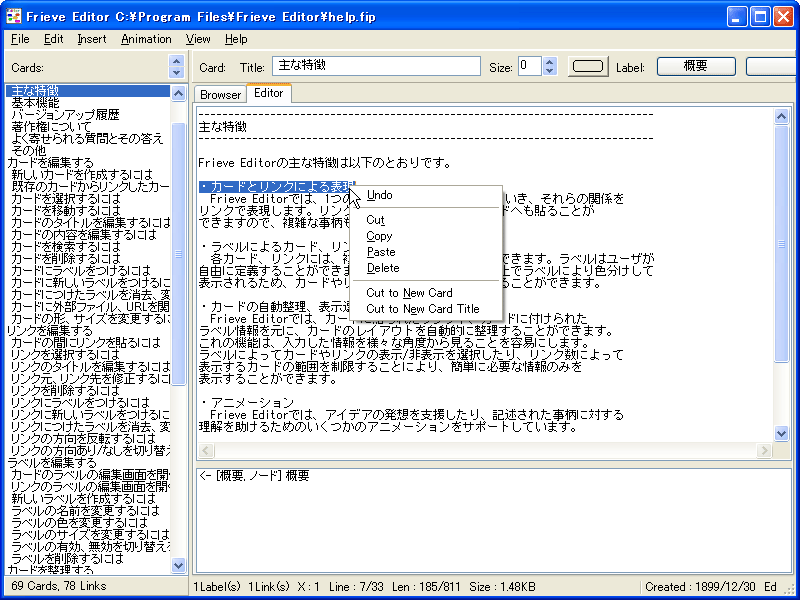Click the card Title input field
The height and width of the screenshot is (600, 800).
pyautogui.click(x=377, y=66)
